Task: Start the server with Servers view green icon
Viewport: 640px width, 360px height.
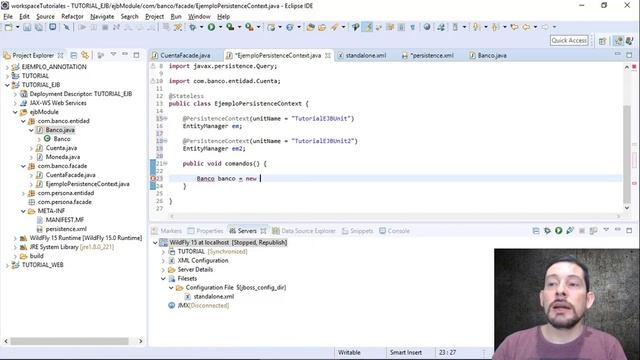Action: pyautogui.click(x=558, y=231)
